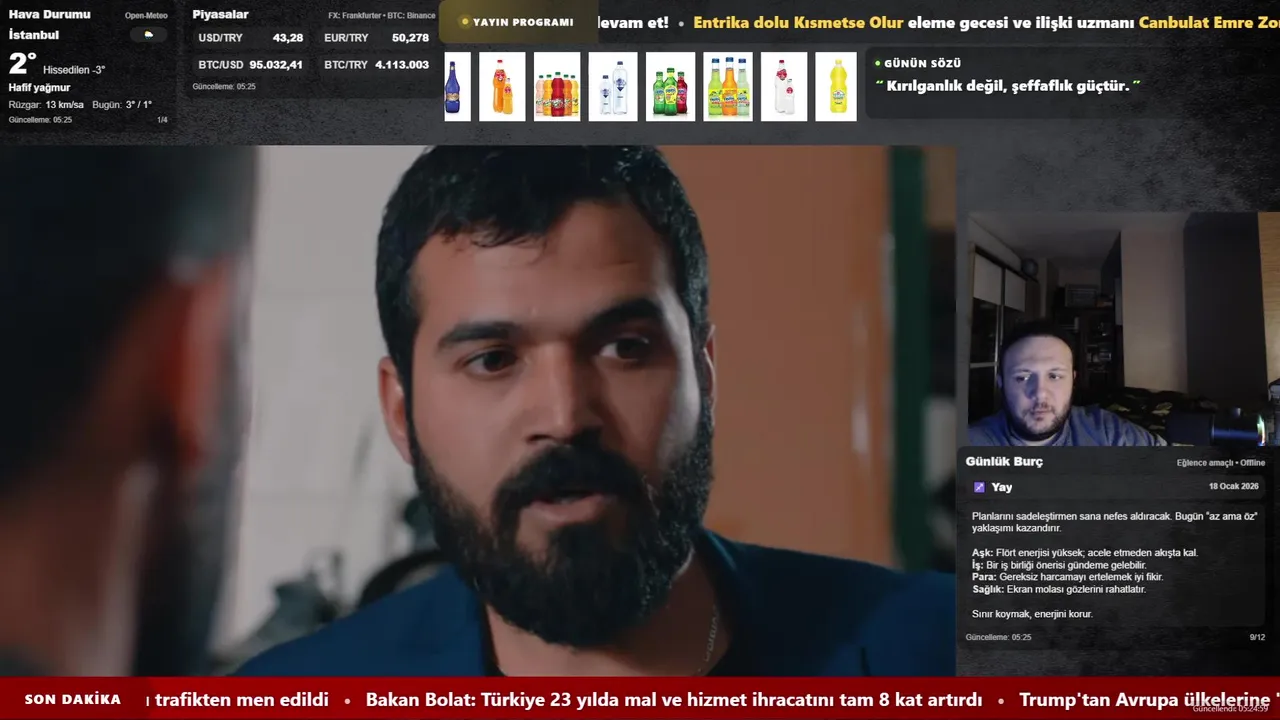Select the yellow lemonade bottle product image

(x=836, y=87)
